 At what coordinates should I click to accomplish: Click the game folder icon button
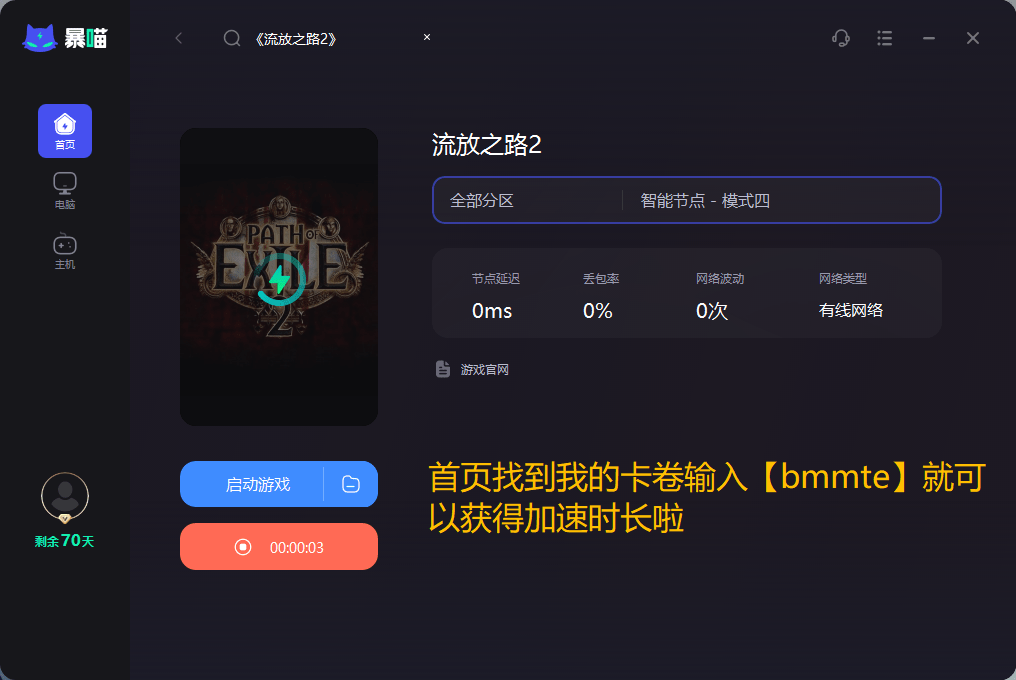coord(351,484)
